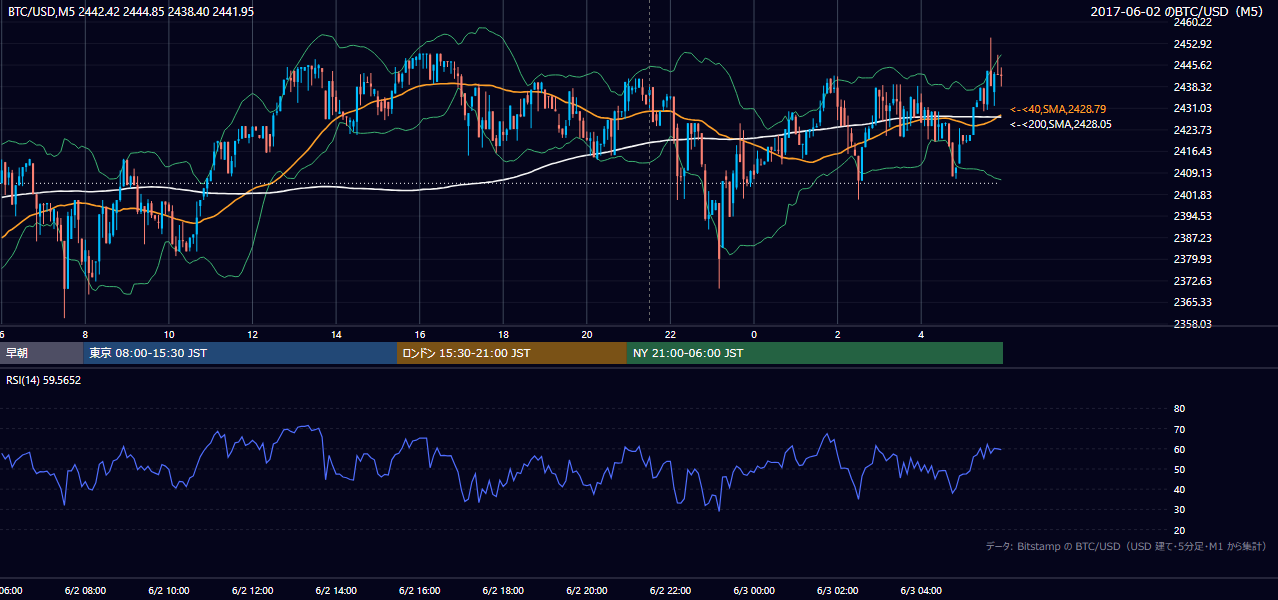The image size is (1278, 600).
Task: Click the Bitstamp data source note
Action: [x=1126, y=546]
